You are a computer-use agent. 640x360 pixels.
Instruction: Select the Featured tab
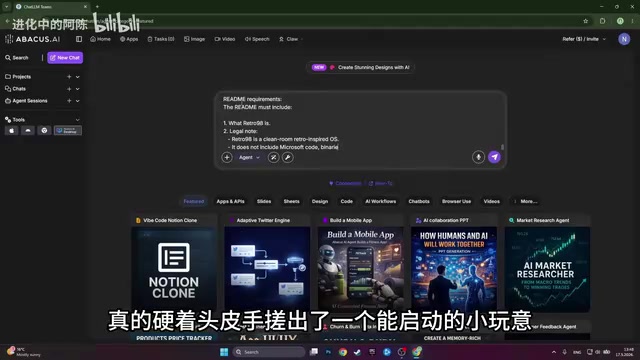[193, 201]
